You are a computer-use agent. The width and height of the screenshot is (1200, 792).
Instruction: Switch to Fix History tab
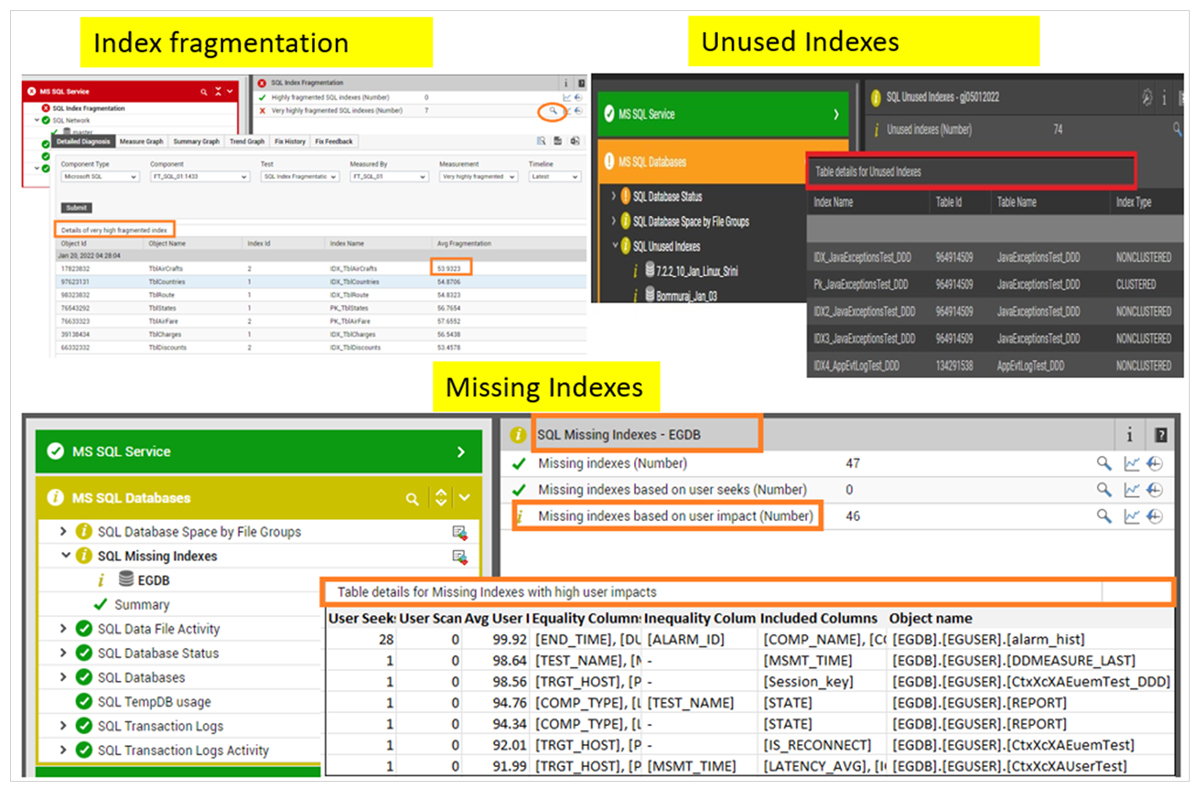(290, 142)
